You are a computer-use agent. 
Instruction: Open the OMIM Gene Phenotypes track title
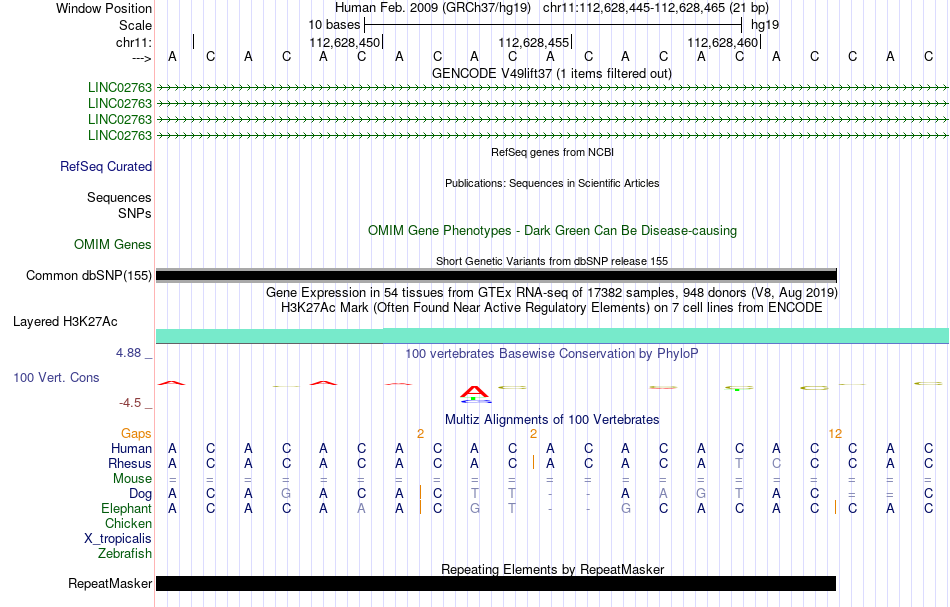pos(552,230)
